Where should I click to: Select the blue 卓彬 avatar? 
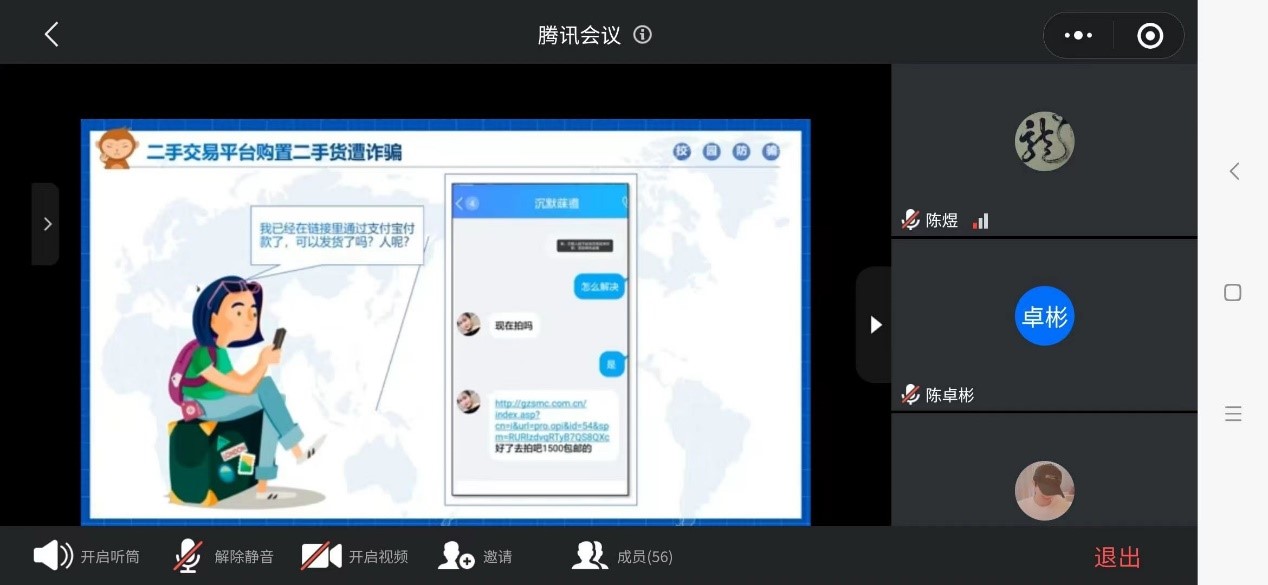tap(1044, 316)
